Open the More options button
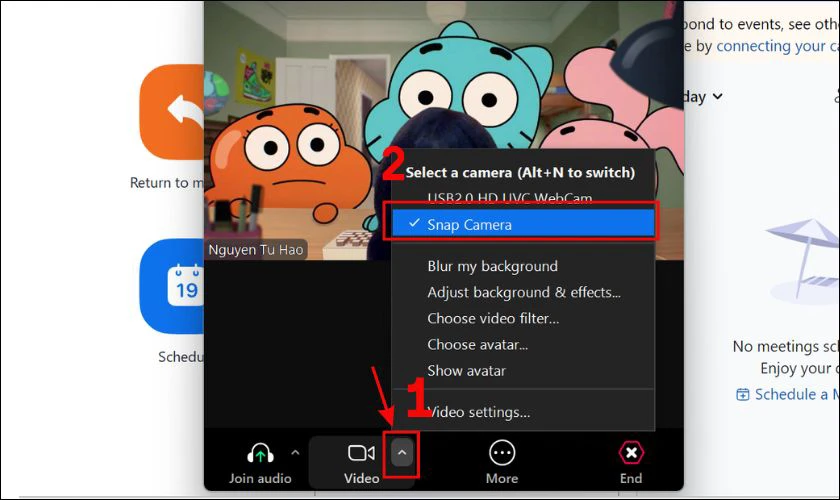This screenshot has width=840, height=500. [x=502, y=453]
